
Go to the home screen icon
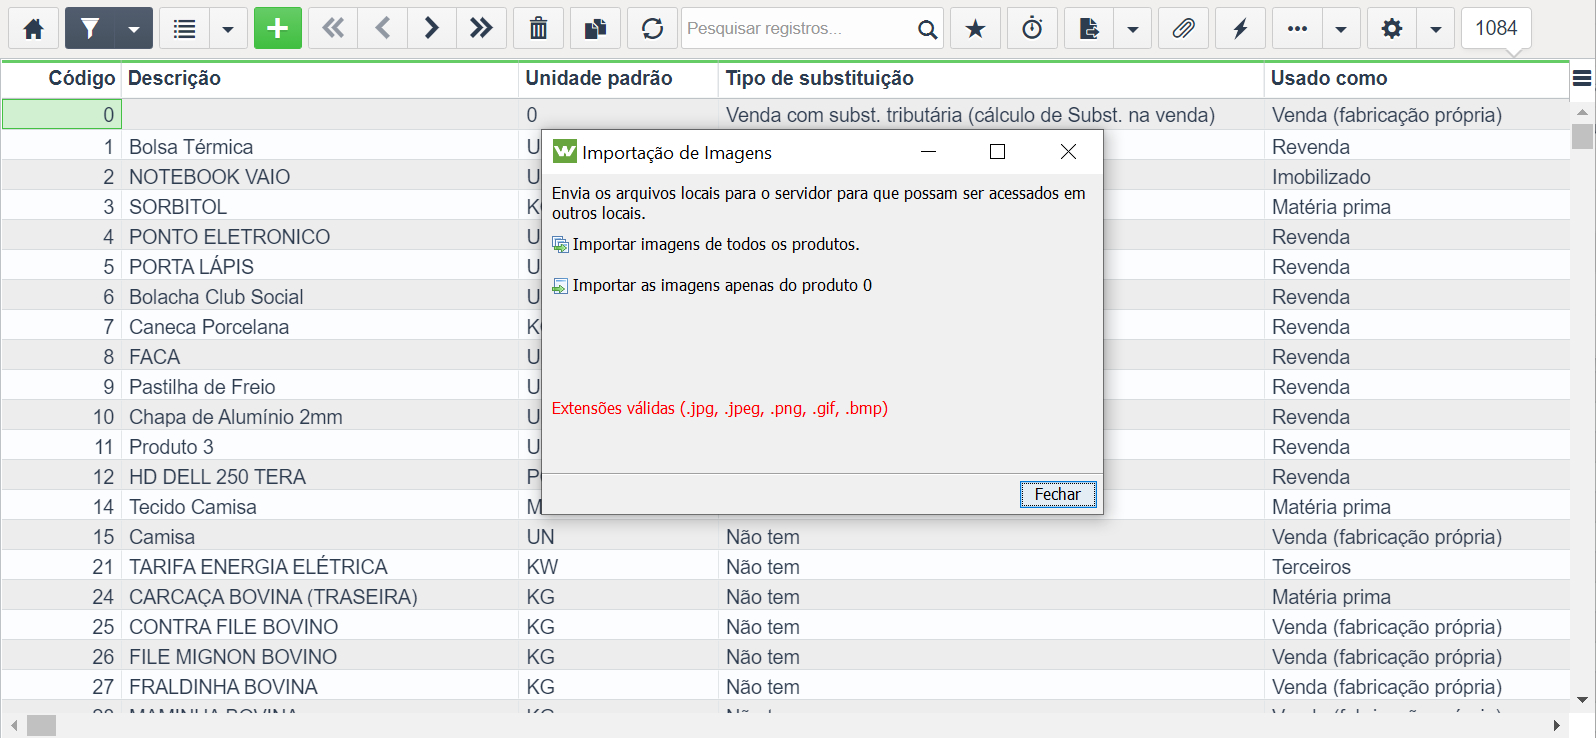[x=34, y=28]
